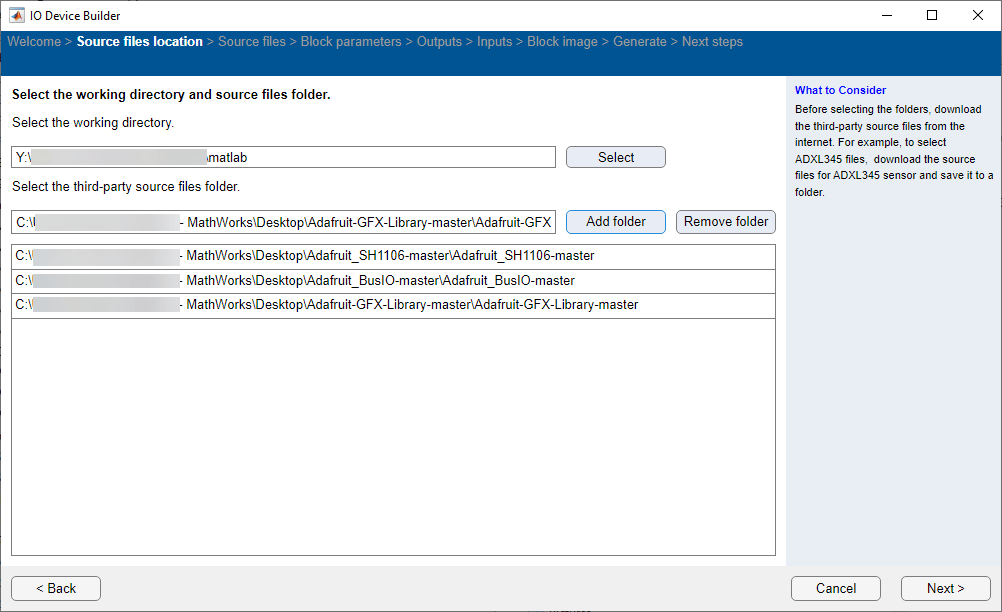Navigate to the Block image step
The height and width of the screenshot is (612, 1002).
pyautogui.click(x=562, y=42)
